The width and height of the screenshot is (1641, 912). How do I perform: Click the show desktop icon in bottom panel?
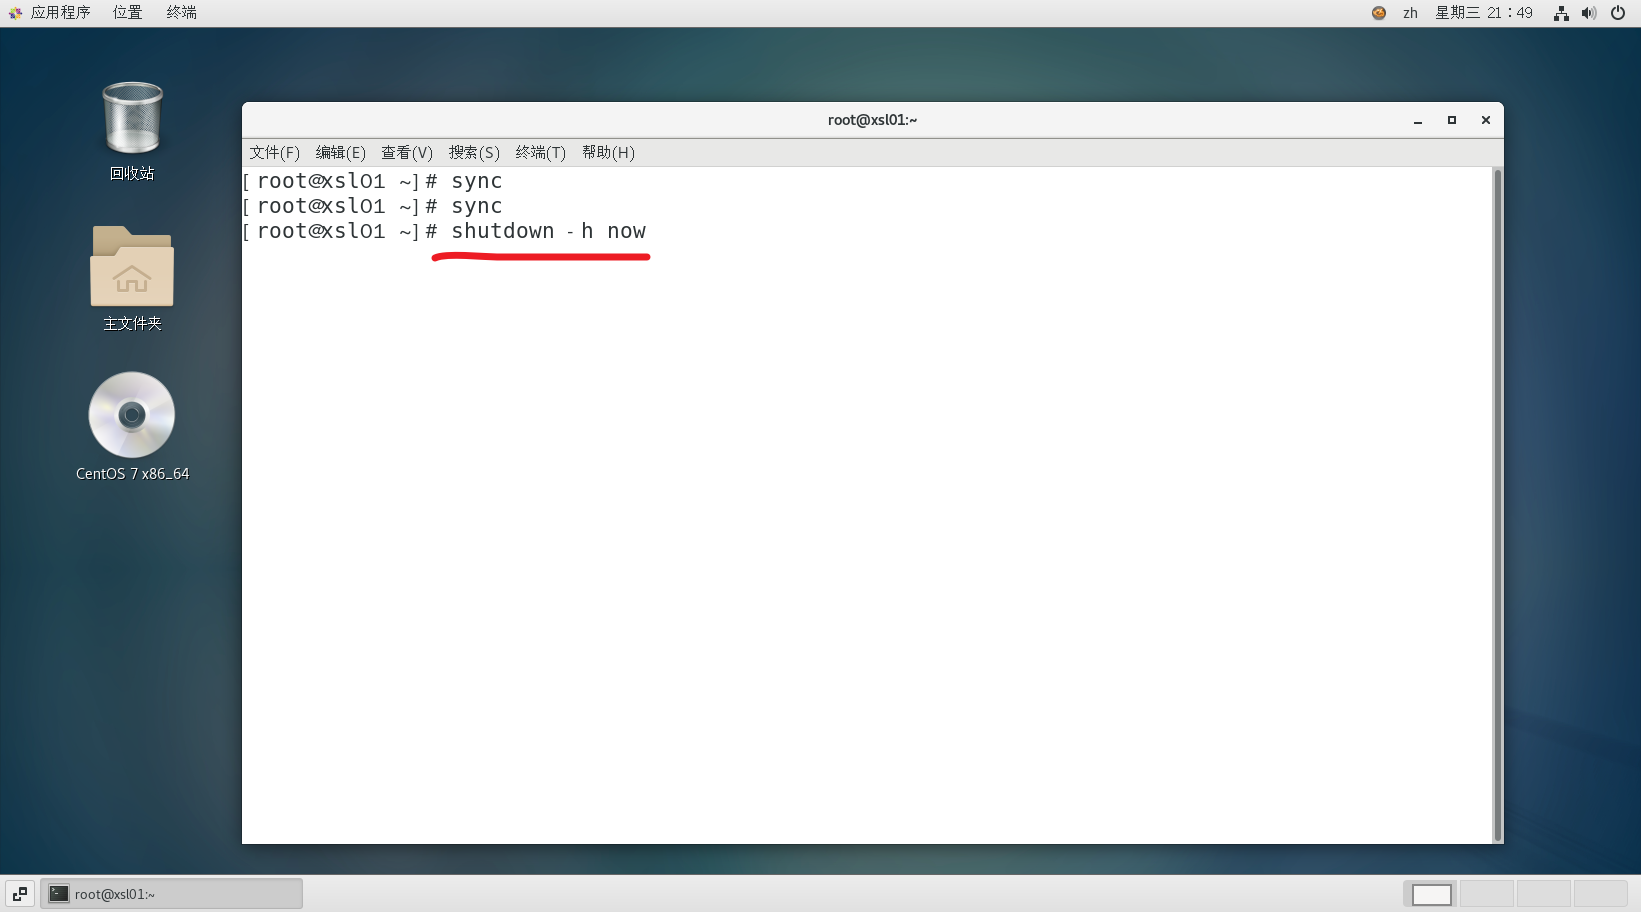click(20, 894)
